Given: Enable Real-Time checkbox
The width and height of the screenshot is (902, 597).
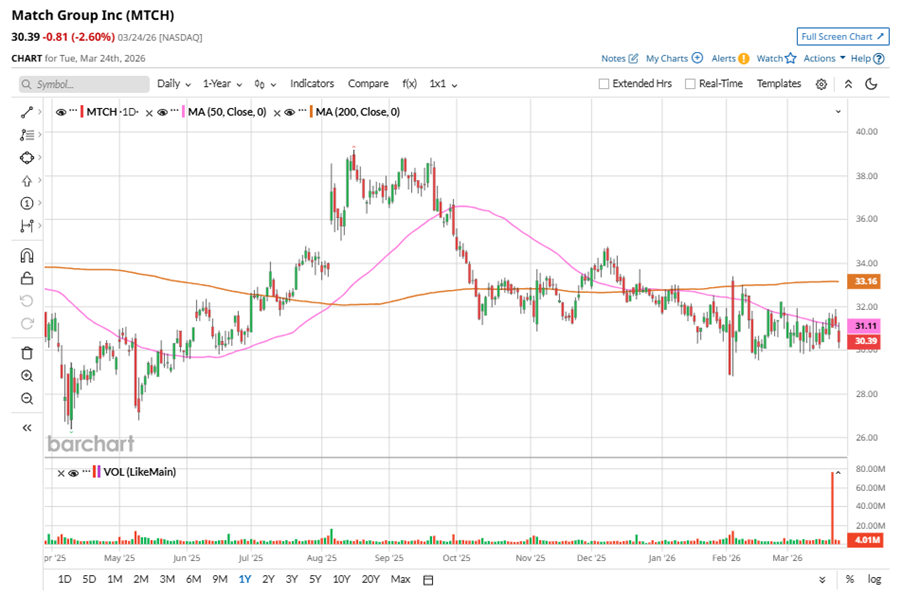Looking at the screenshot, I should click(x=690, y=84).
